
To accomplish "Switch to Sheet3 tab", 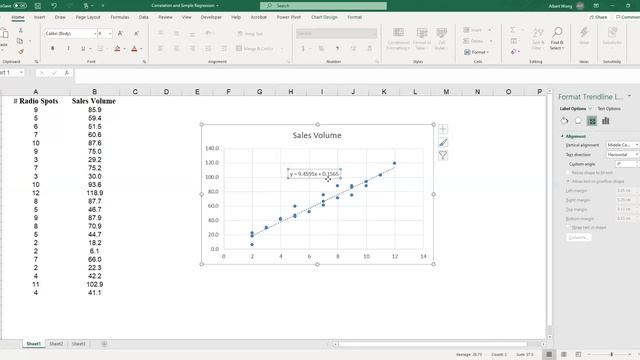I will coord(78,344).
